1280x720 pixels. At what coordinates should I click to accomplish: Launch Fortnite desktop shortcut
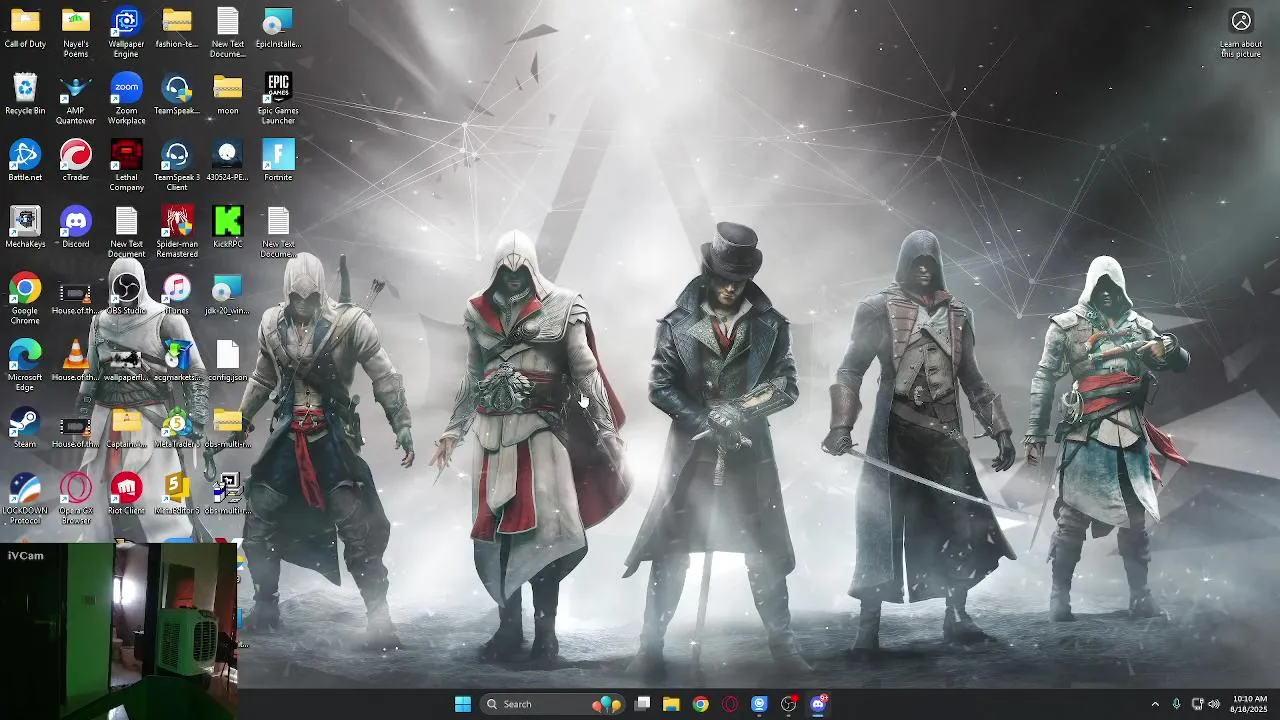(x=278, y=161)
